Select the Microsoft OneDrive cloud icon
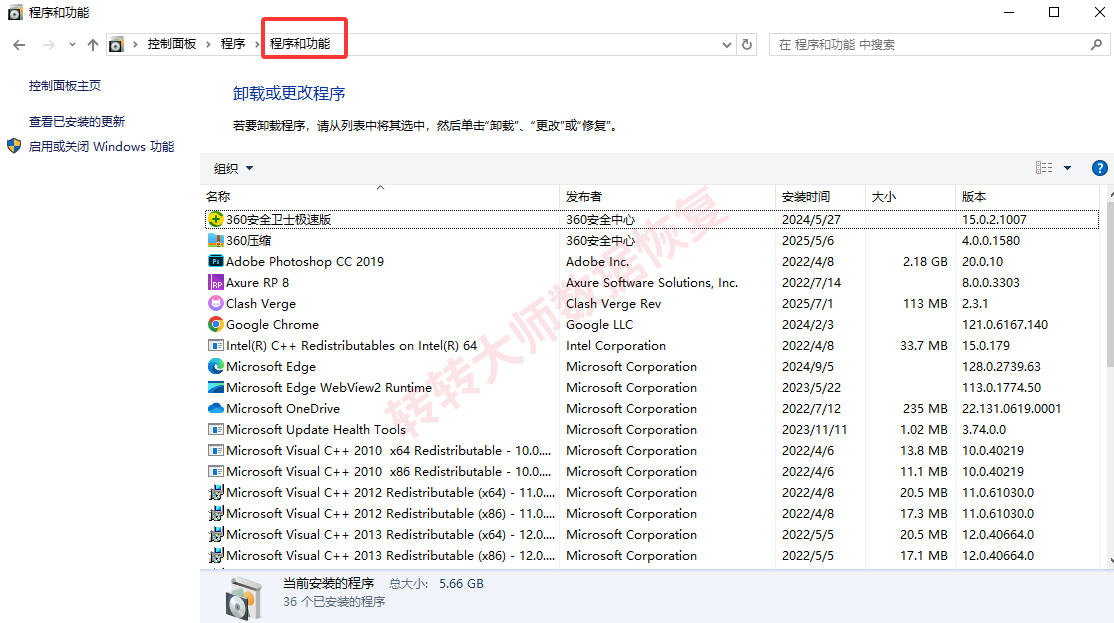The image size is (1114, 623). click(216, 408)
